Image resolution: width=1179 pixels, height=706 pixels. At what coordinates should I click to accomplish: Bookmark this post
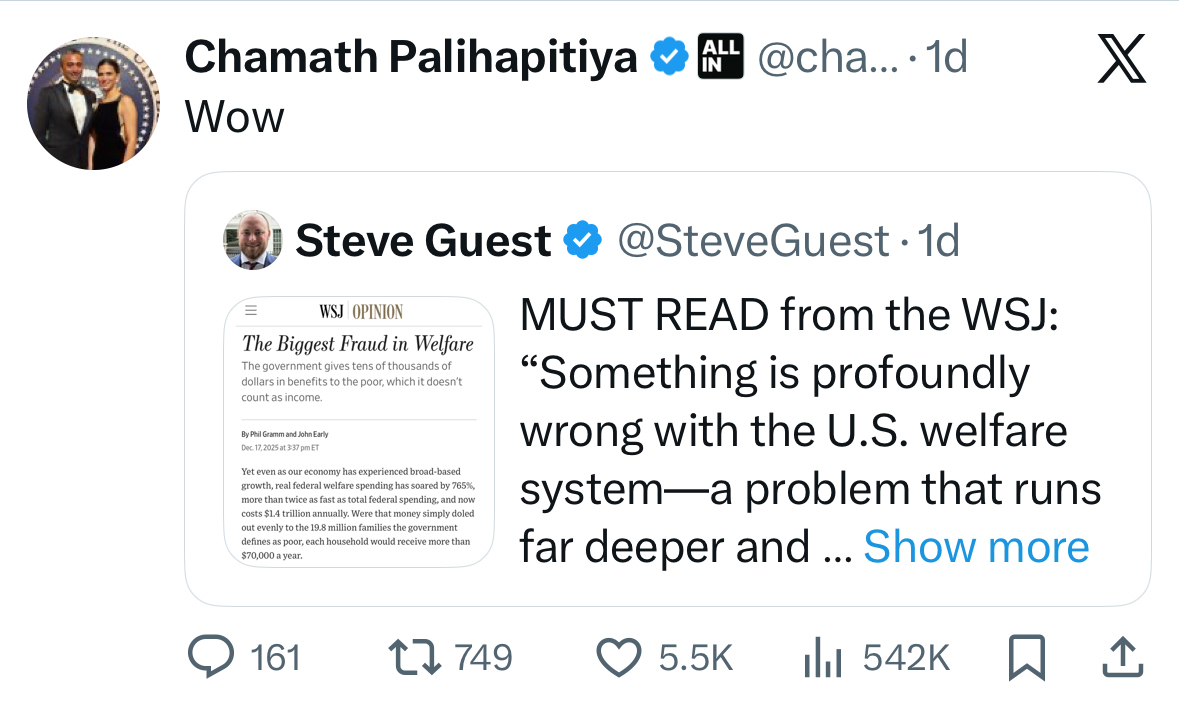tap(1027, 657)
